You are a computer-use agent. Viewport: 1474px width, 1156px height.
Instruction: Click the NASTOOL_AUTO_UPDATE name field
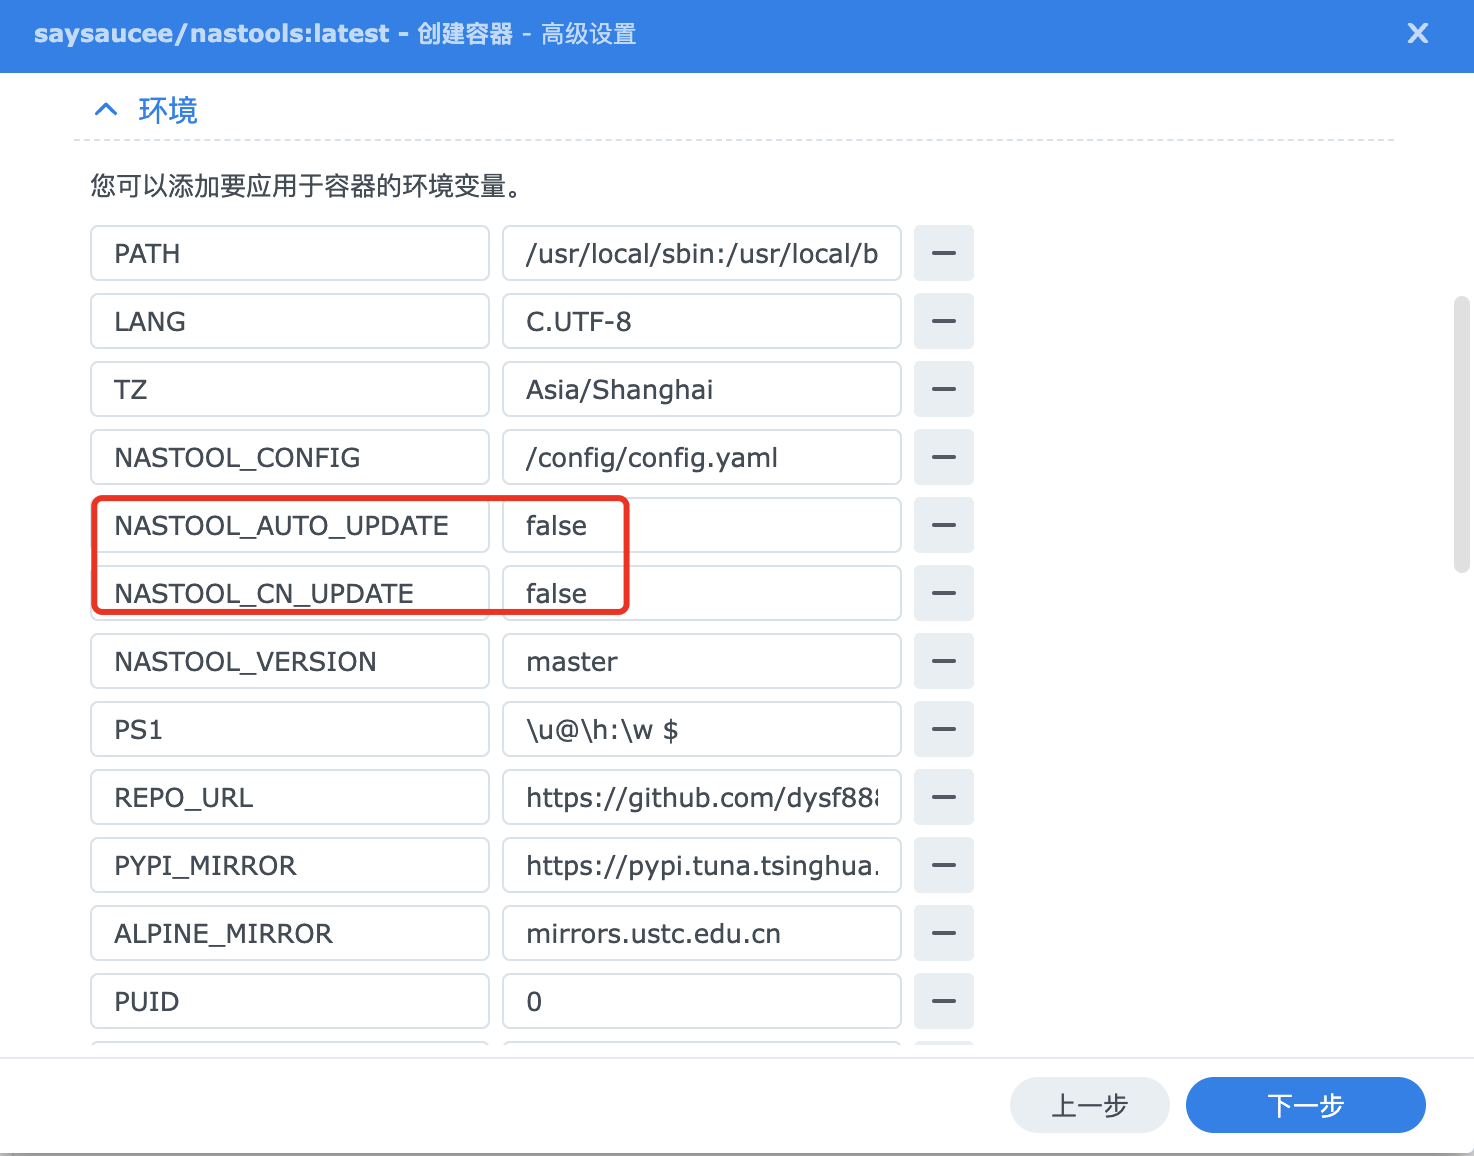click(290, 525)
